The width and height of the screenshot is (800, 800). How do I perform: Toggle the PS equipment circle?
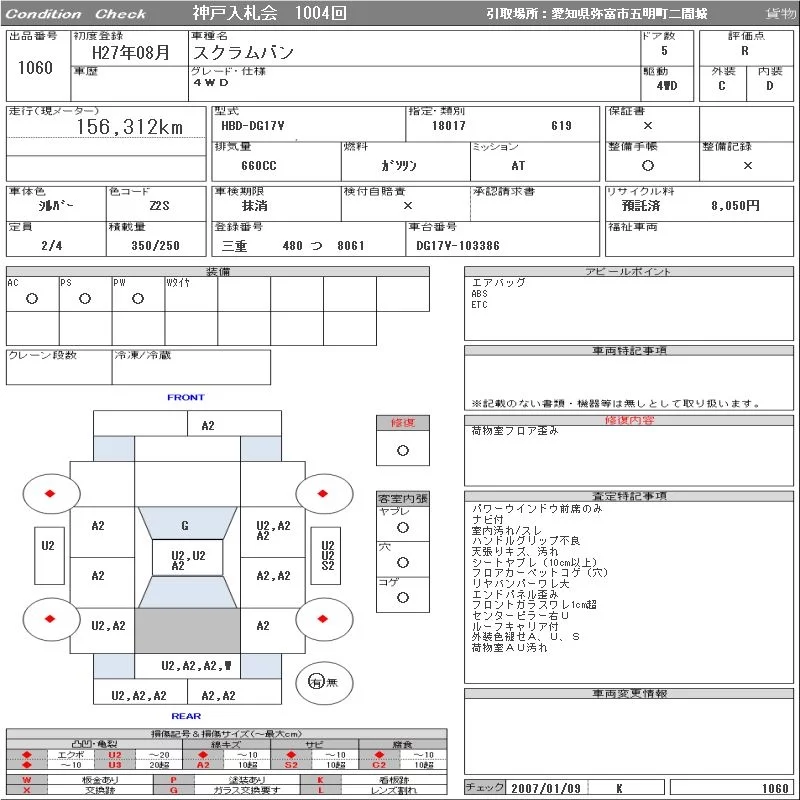[85, 299]
